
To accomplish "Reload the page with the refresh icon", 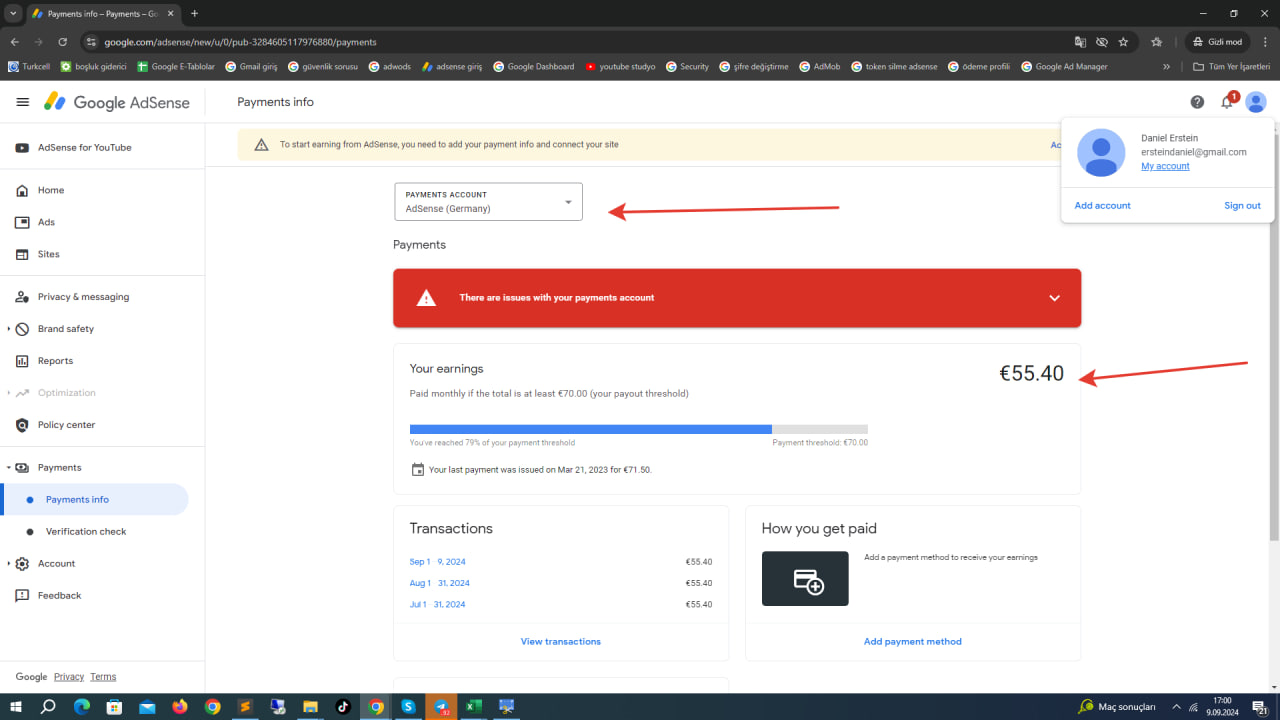I will point(63,42).
